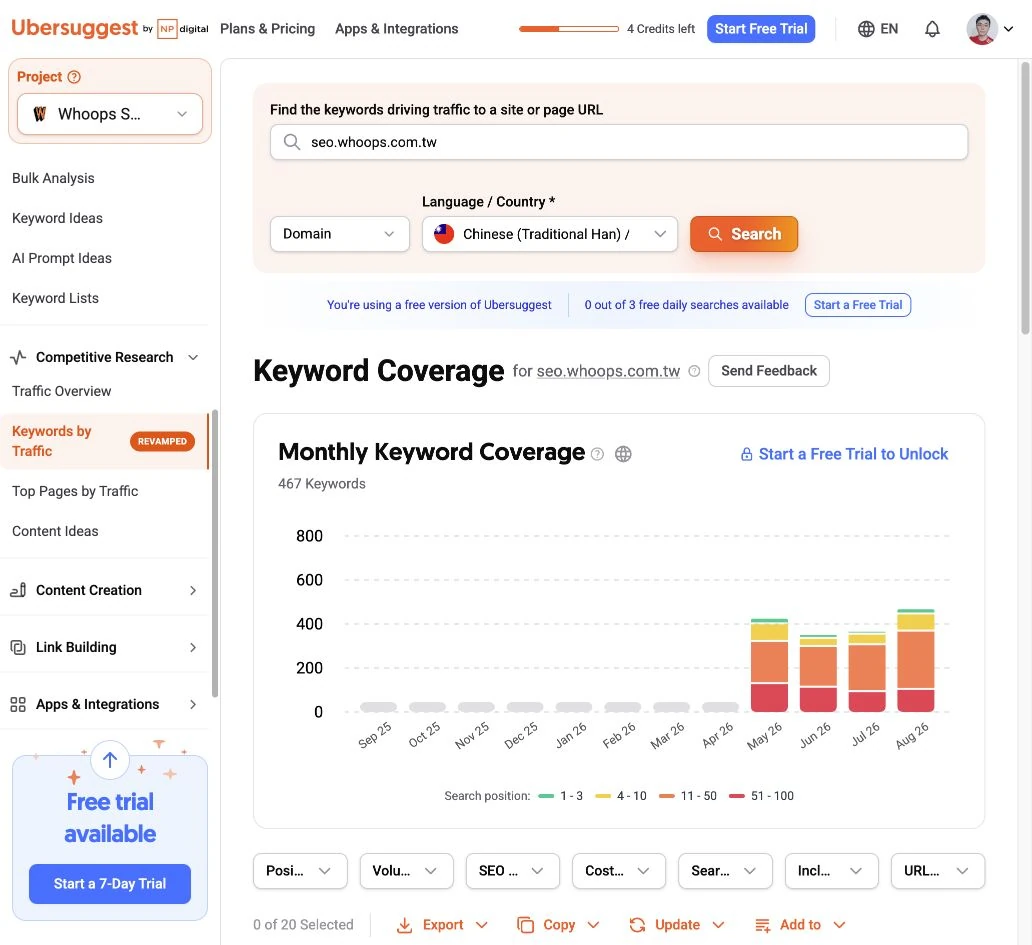The width and height of the screenshot is (1032, 945).
Task: Click the Ubersuggest logo
Action: [x=75, y=28]
